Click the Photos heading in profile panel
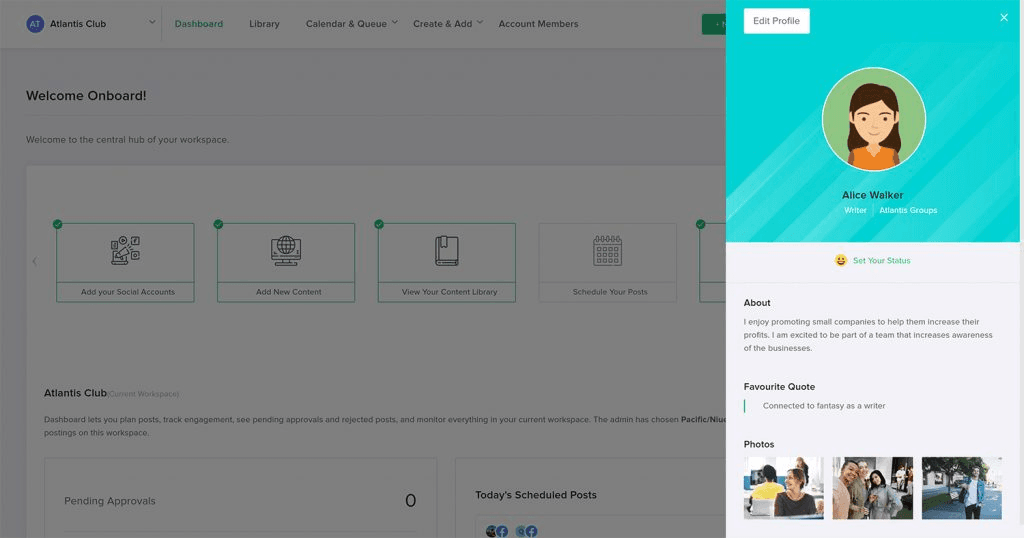Image resolution: width=1024 pixels, height=538 pixels. tap(759, 444)
